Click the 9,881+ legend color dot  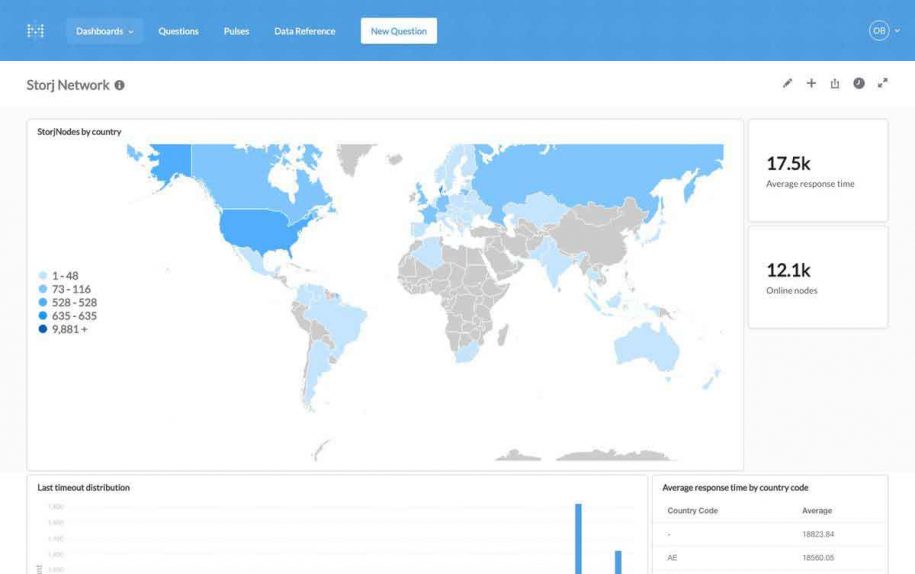[42, 329]
